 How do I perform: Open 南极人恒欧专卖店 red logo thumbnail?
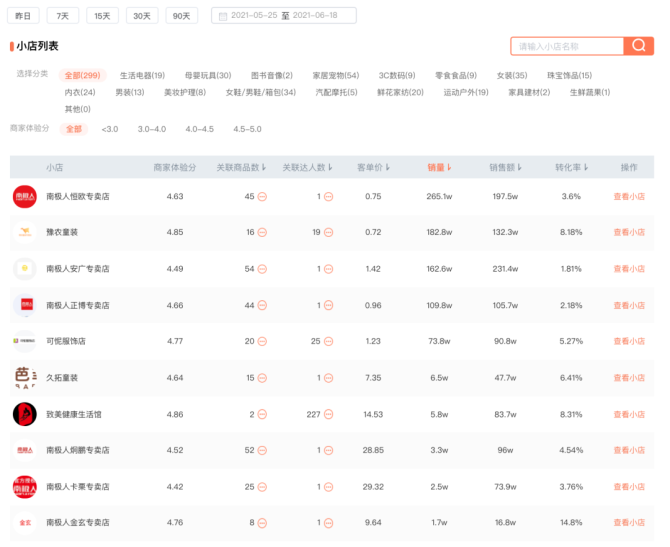coord(25,197)
